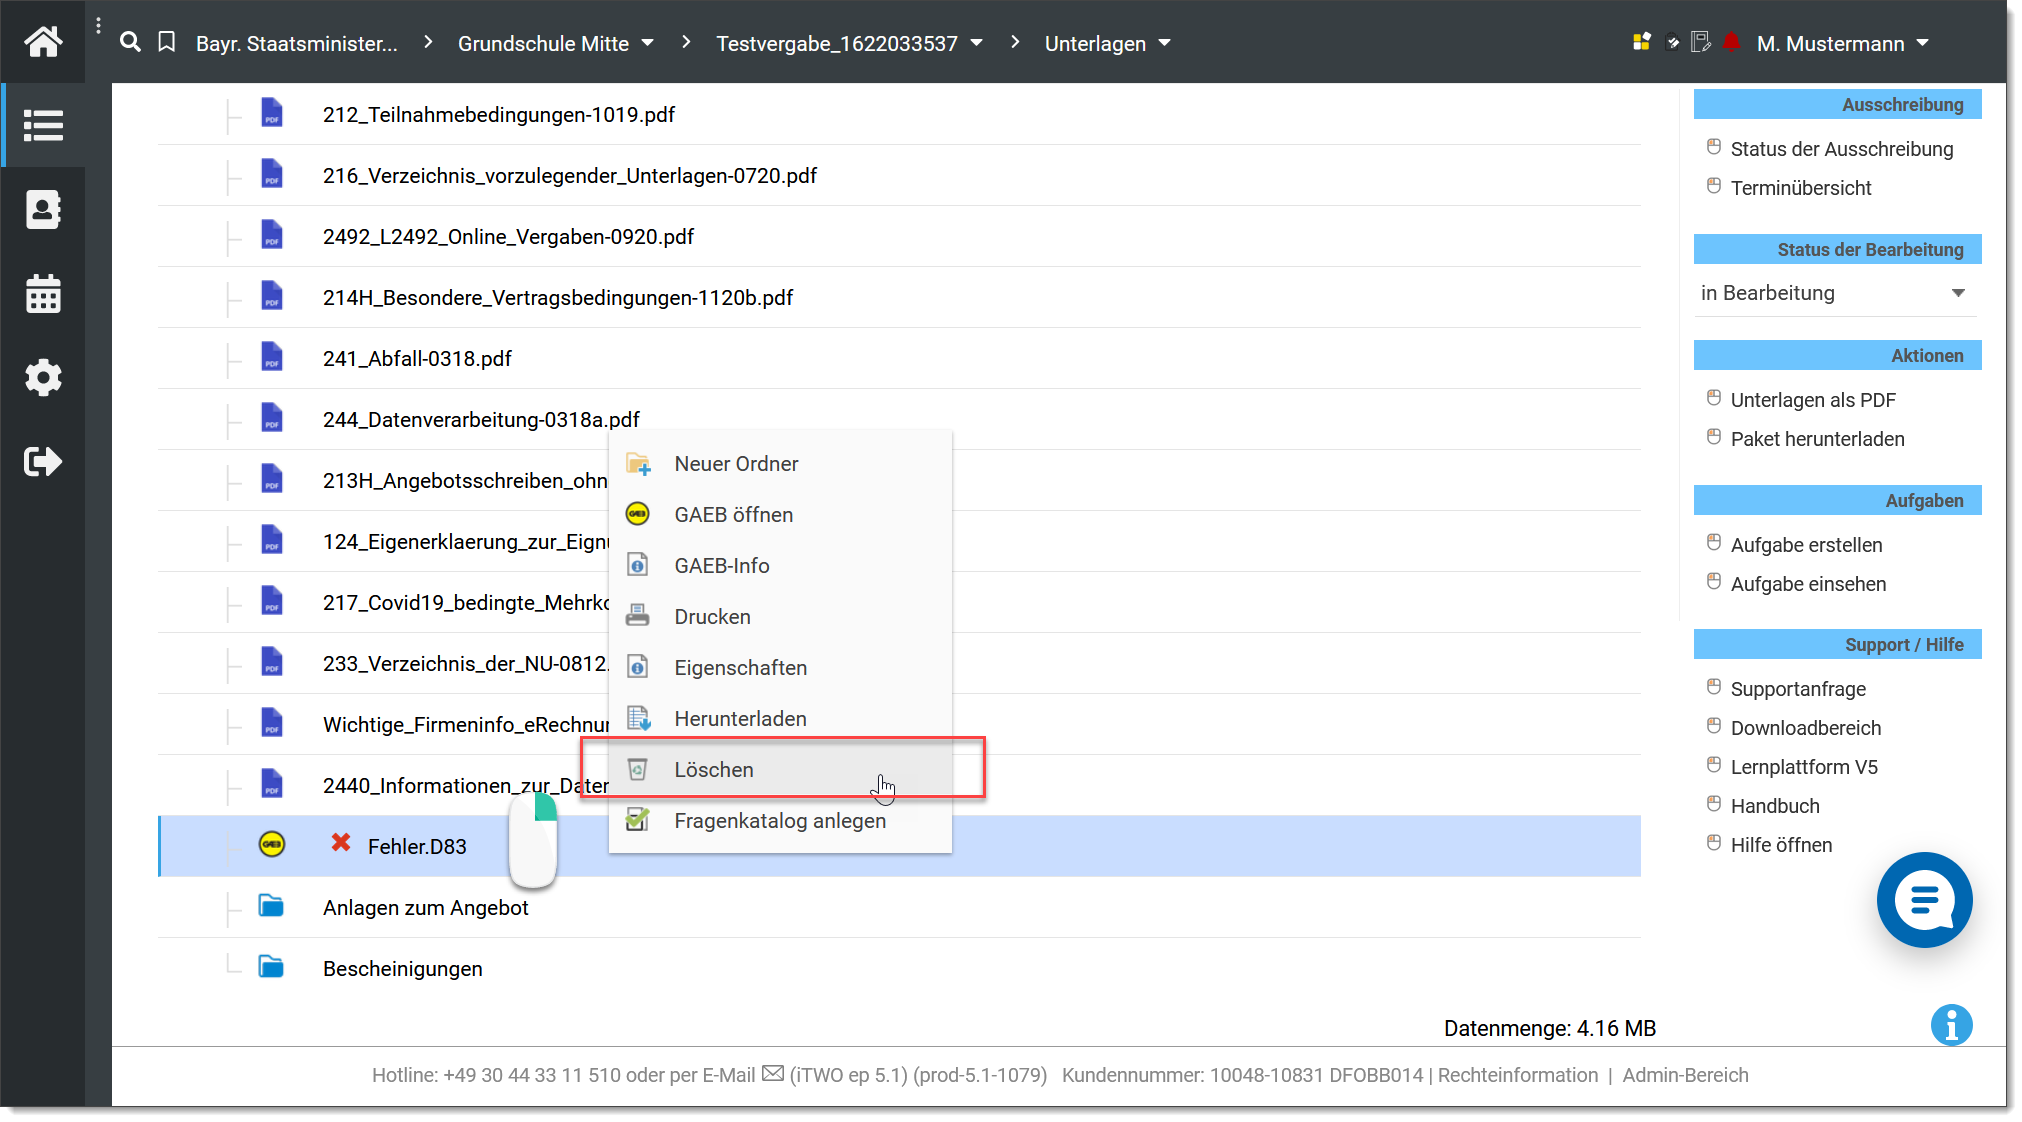Choose Fragenkatalog anlegen menu entry

tap(780, 821)
